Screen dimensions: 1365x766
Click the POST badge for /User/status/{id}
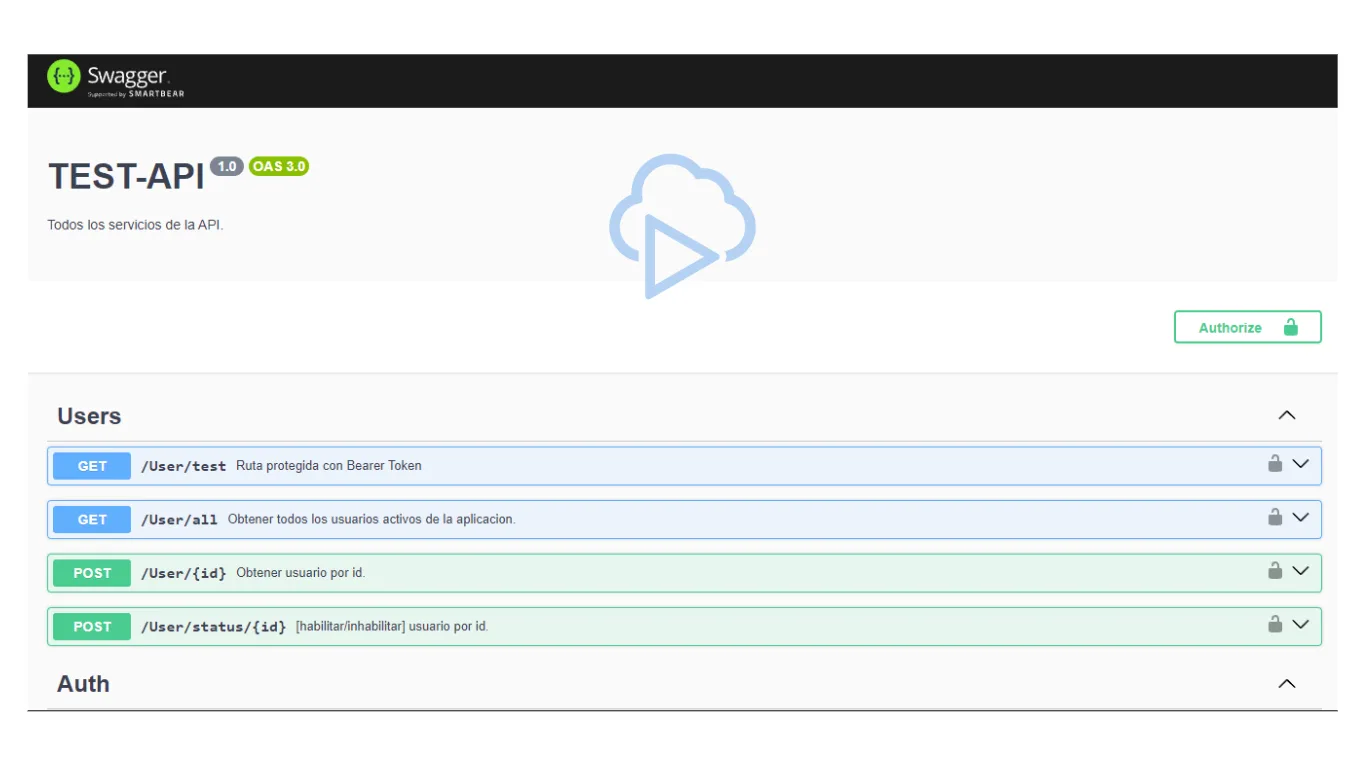pos(92,627)
